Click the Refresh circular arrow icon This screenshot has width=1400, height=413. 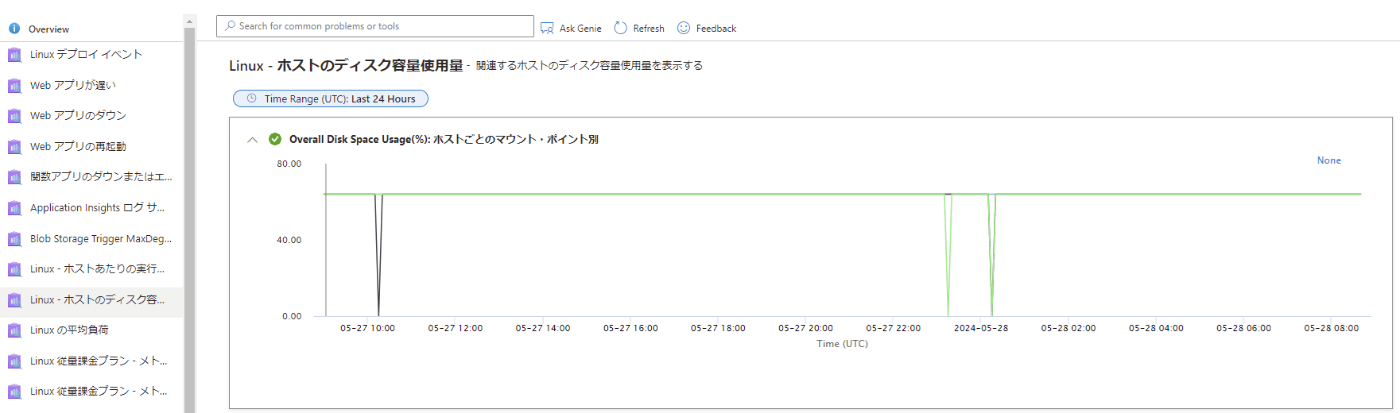coord(620,28)
